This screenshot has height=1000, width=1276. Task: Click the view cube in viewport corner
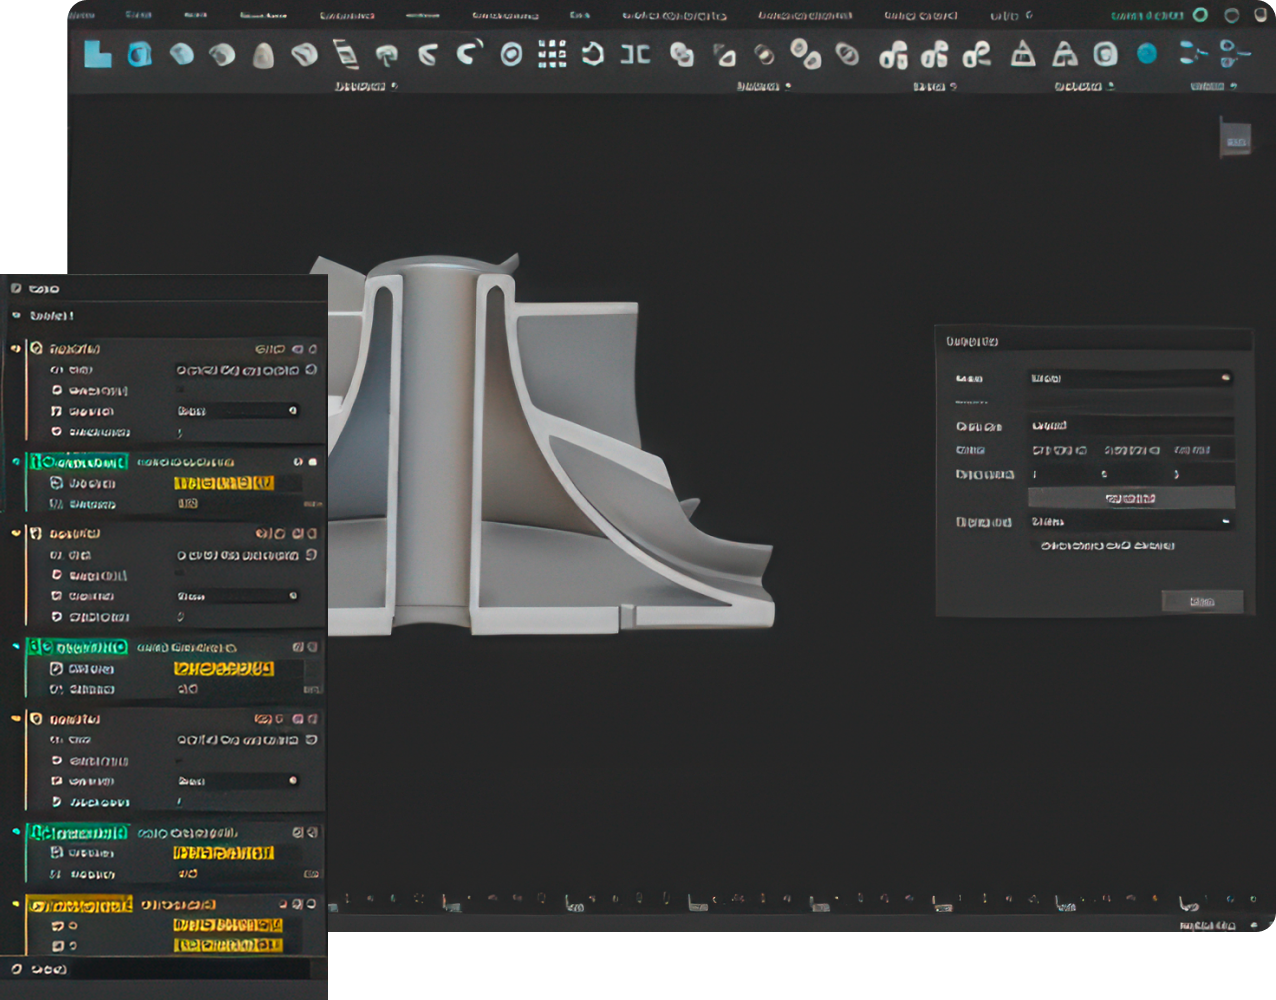tap(1236, 141)
